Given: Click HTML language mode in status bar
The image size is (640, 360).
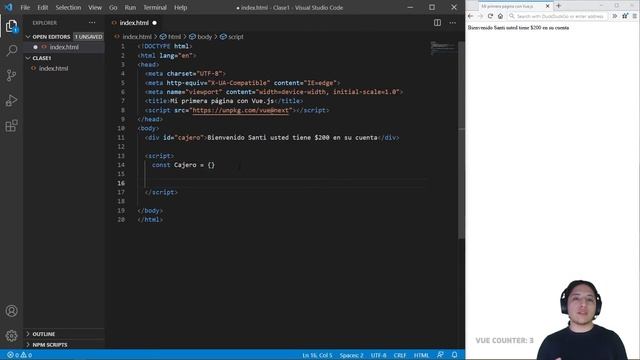Looking at the screenshot, I should (x=421, y=355).
